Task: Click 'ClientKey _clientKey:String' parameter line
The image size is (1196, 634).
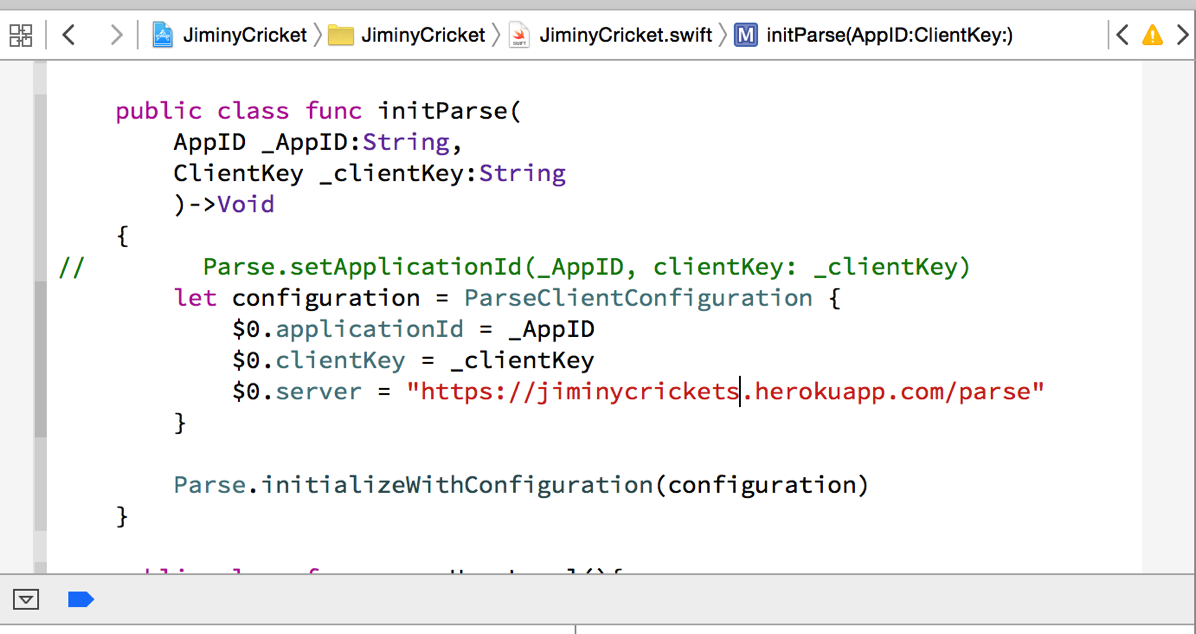Action: point(370,174)
